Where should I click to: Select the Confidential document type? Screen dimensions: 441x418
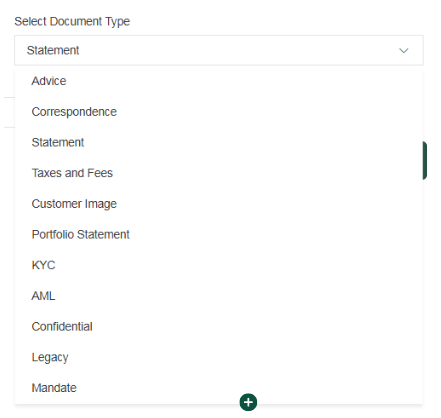pyautogui.click(x=62, y=326)
